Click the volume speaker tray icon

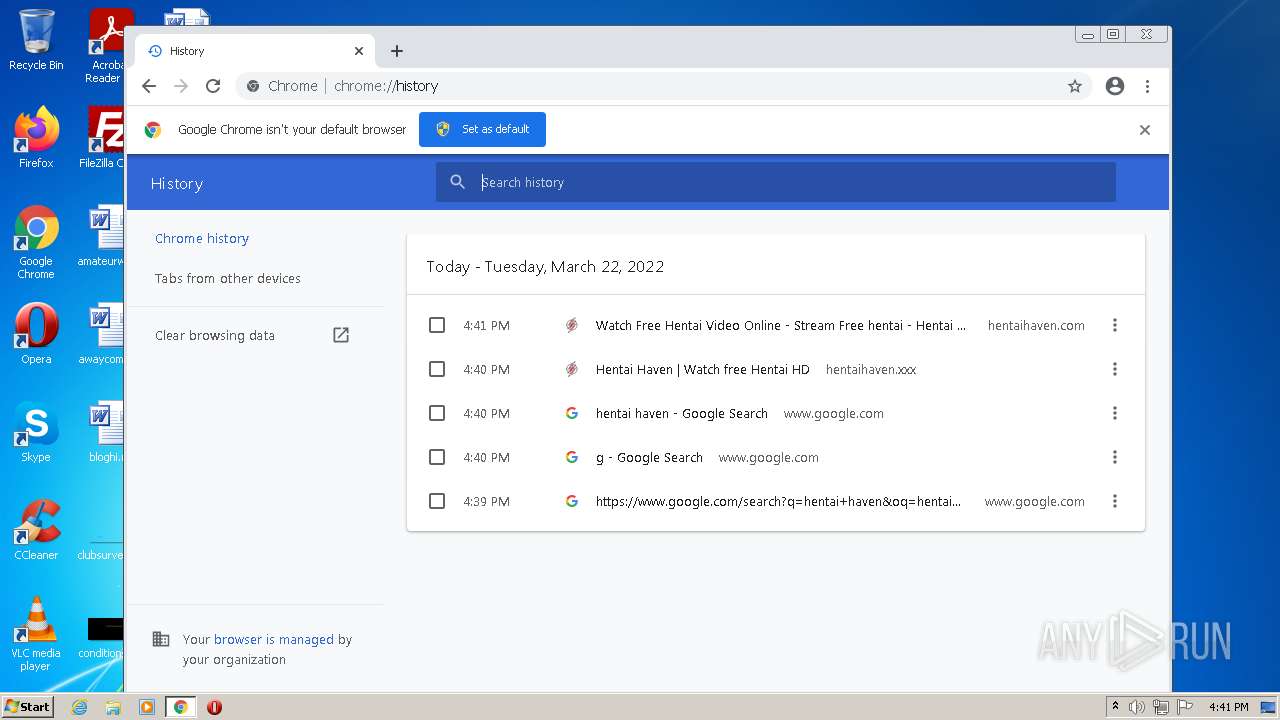(1137, 707)
